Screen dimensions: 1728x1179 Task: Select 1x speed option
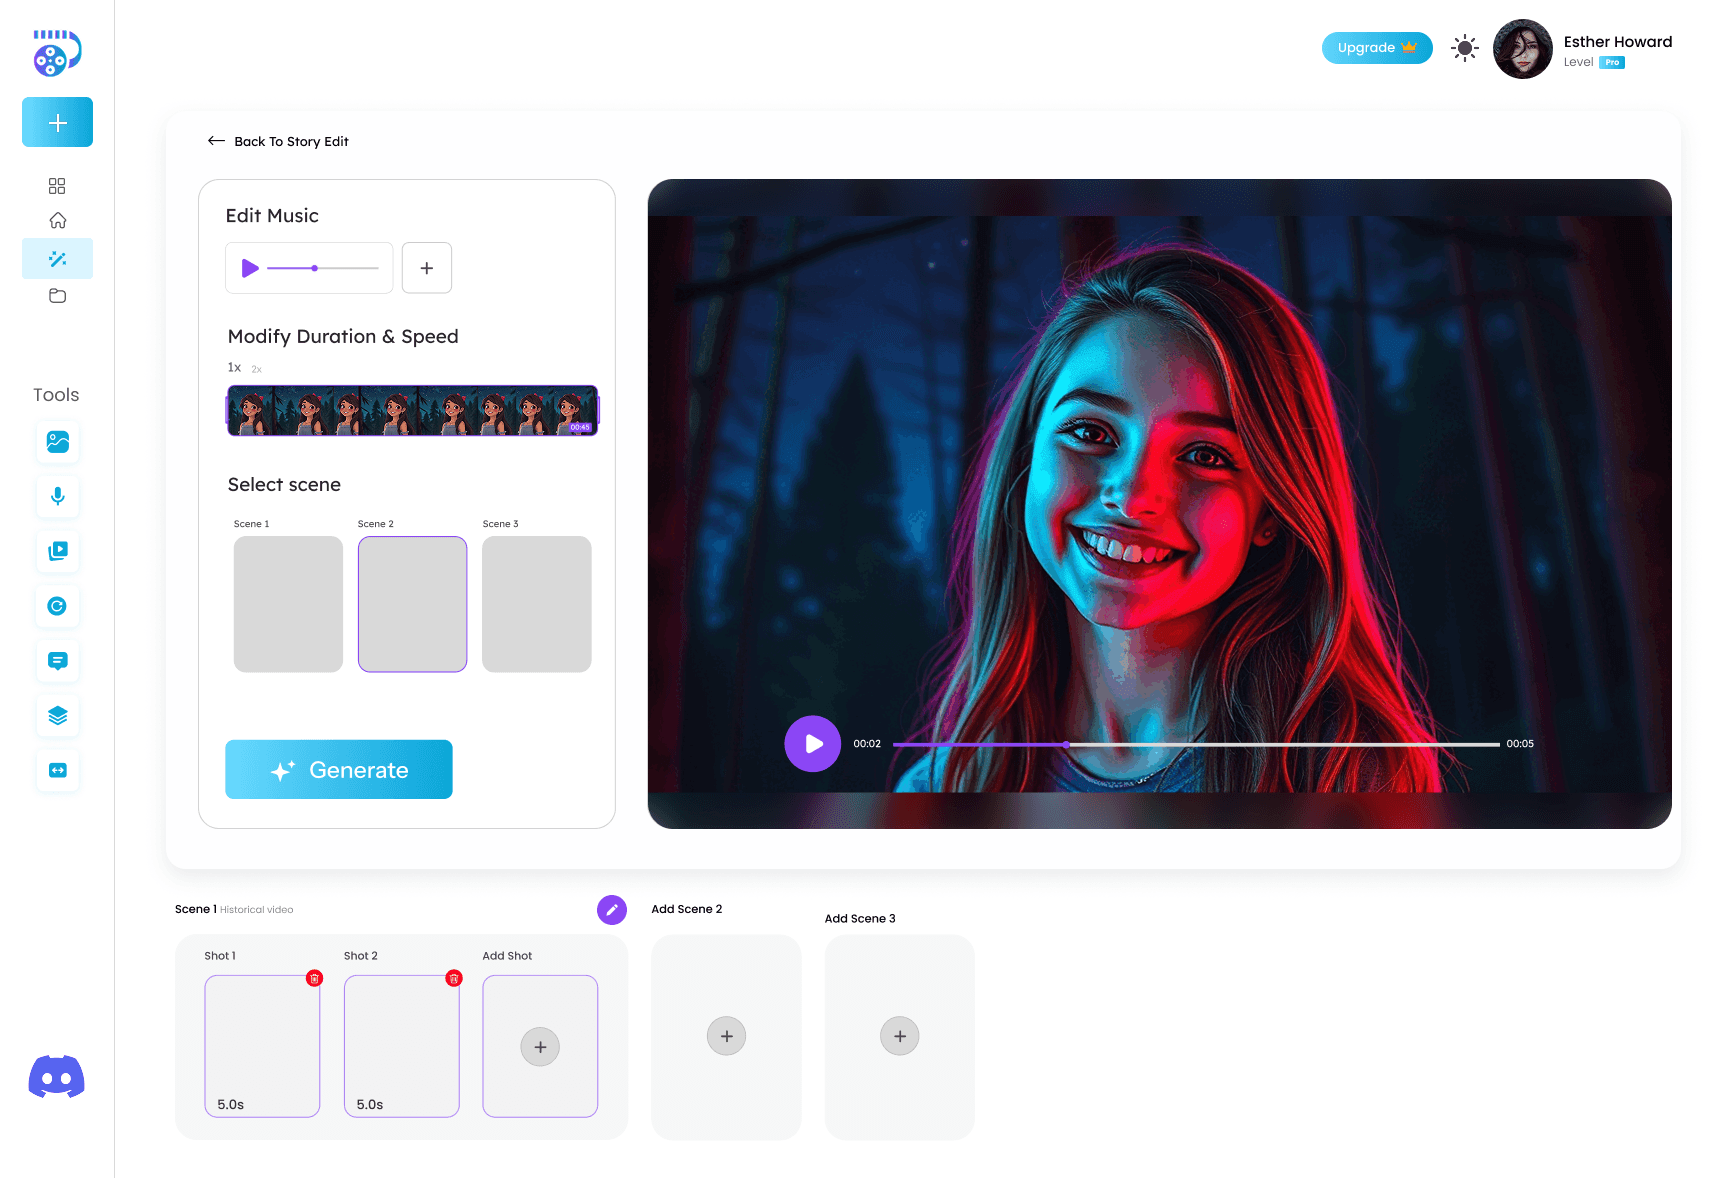(234, 368)
